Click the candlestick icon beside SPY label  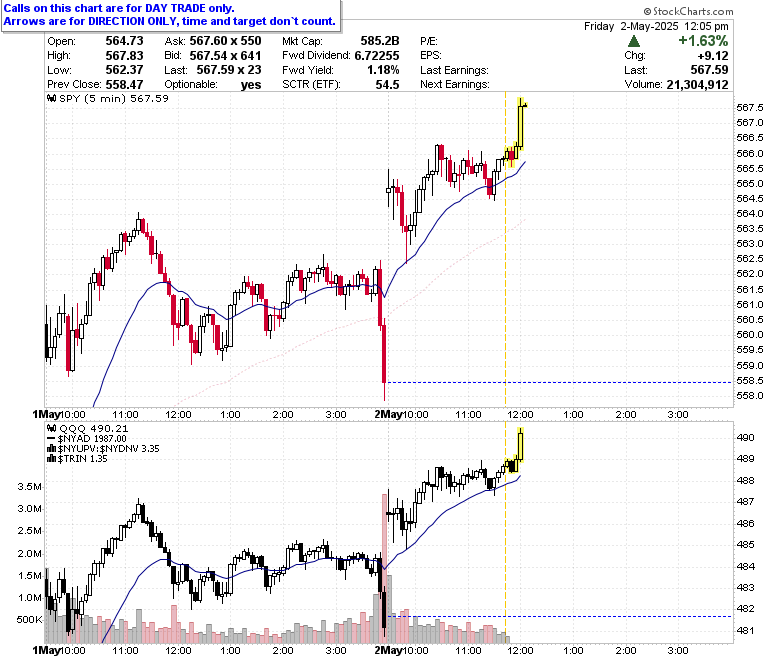pyautogui.click(x=52, y=98)
